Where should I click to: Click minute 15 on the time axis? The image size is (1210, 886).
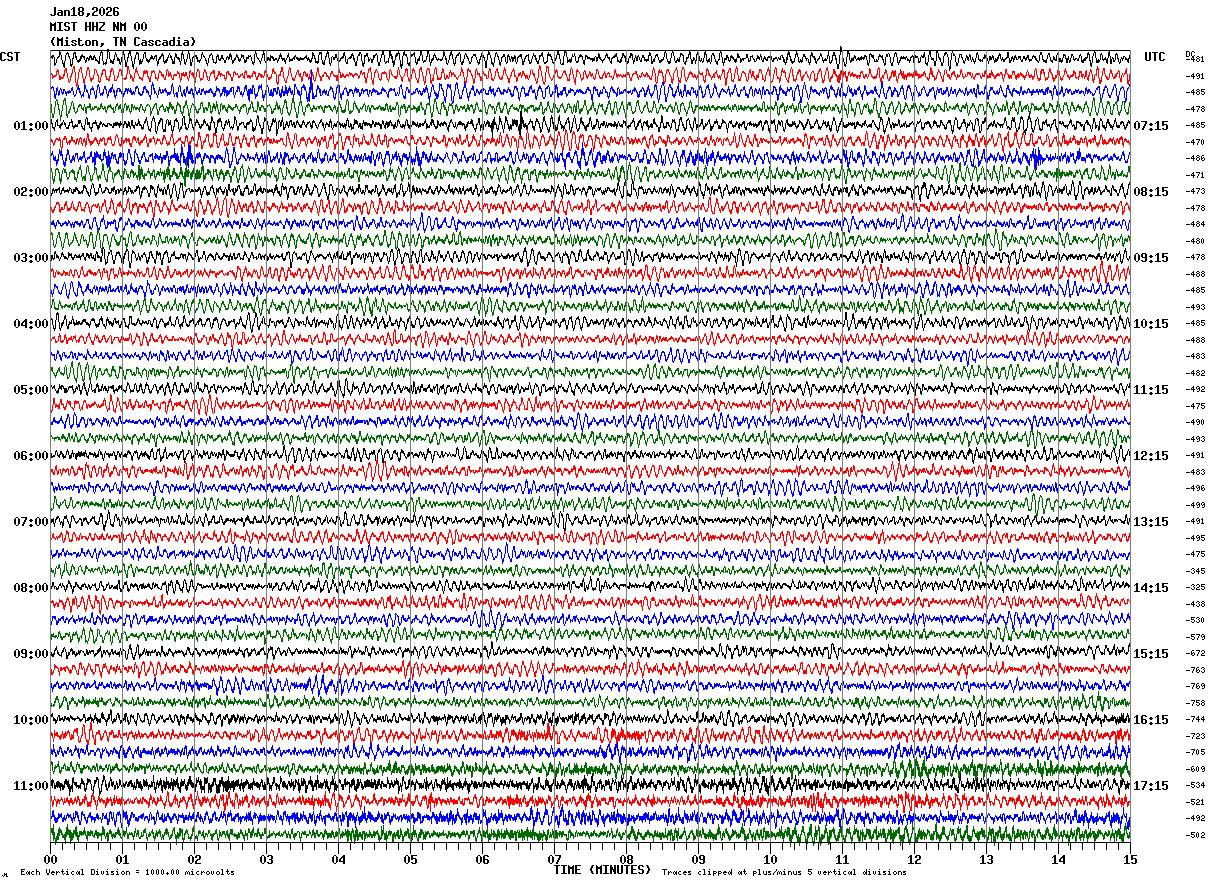click(x=1130, y=859)
